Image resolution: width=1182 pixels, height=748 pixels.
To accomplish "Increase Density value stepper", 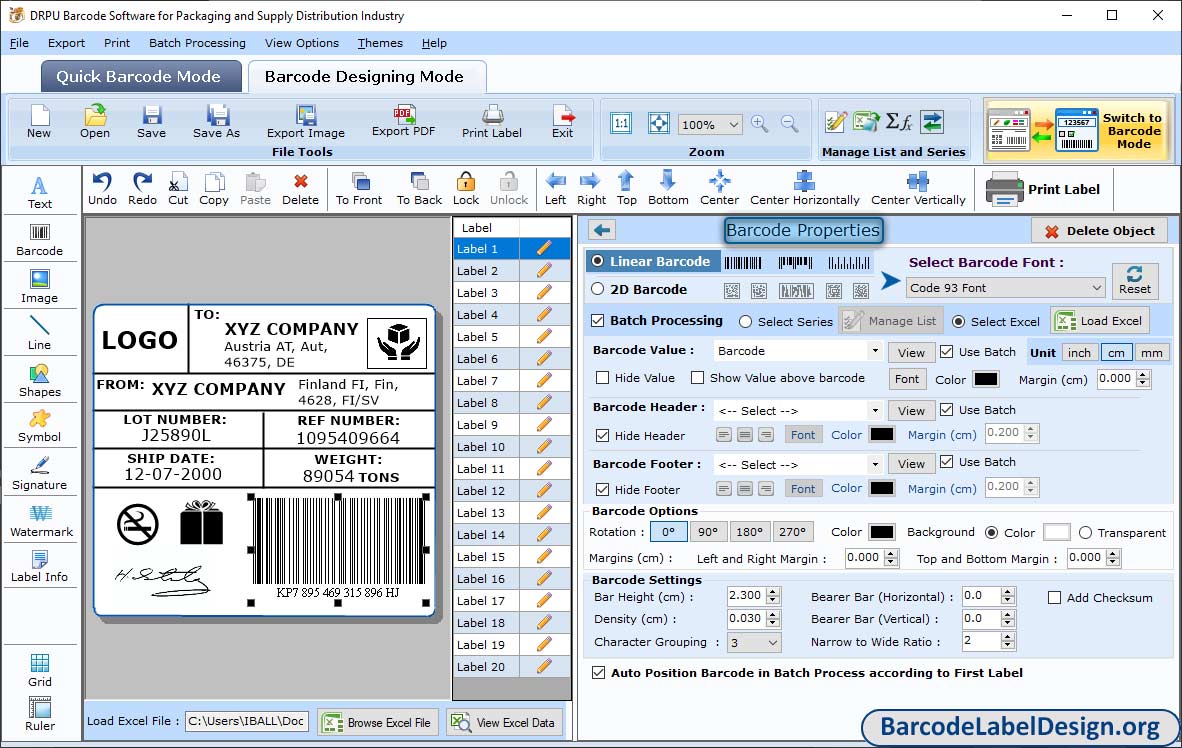I will [773, 615].
